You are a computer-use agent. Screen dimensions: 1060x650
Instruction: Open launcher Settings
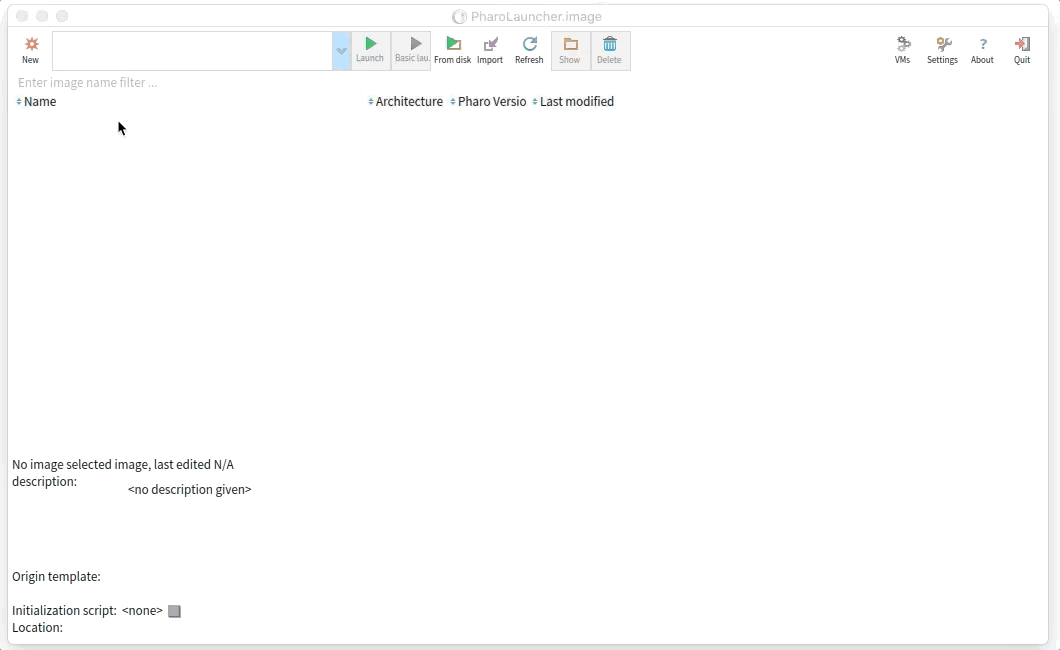pyautogui.click(x=942, y=51)
